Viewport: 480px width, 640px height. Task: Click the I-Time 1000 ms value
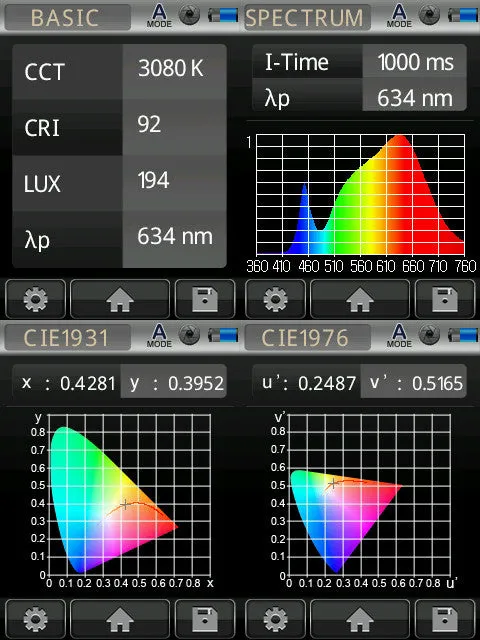(x=415, y=62)
